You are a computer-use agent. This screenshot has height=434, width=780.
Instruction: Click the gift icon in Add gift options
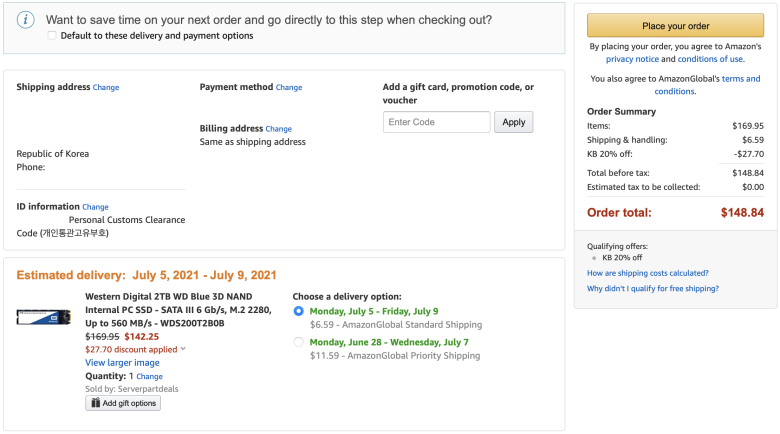click(x=96, y=403)
